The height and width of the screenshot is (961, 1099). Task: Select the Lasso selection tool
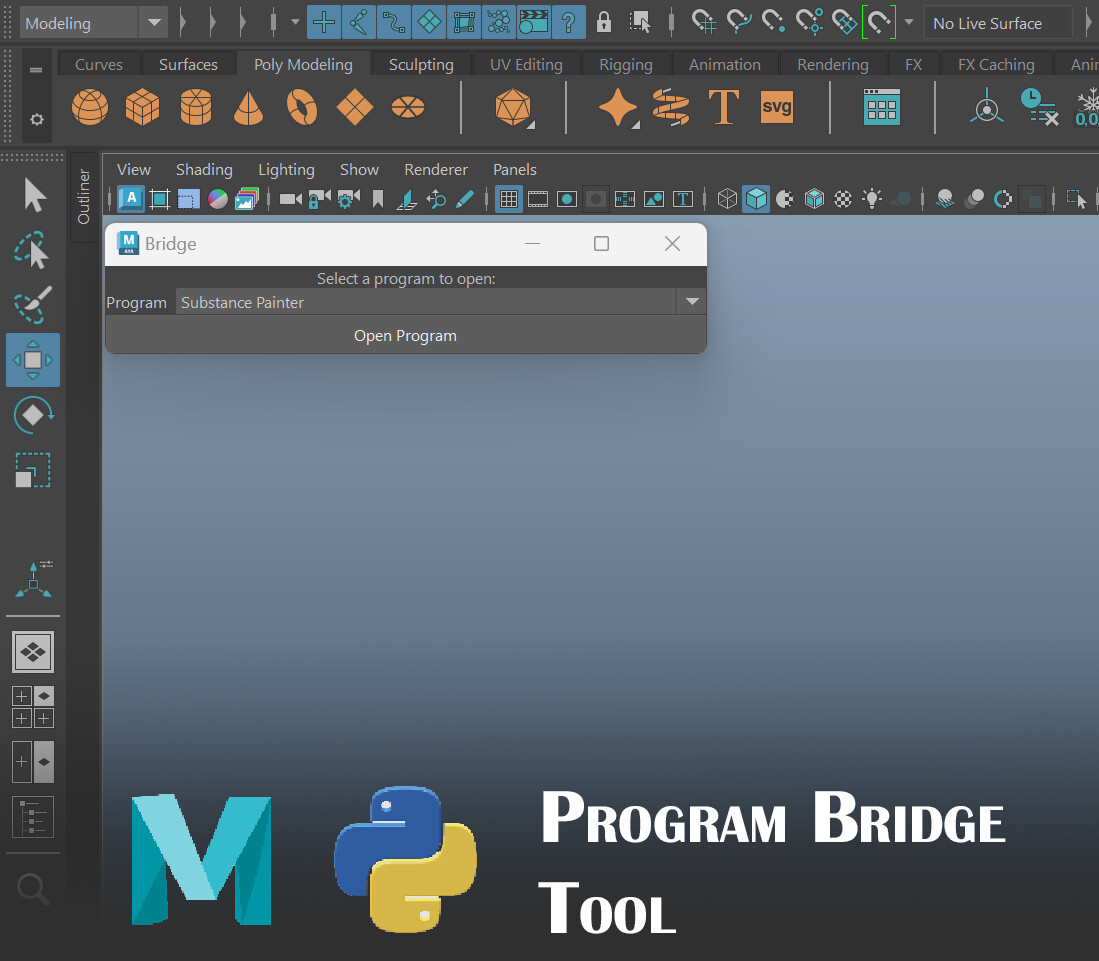[33, 251]
